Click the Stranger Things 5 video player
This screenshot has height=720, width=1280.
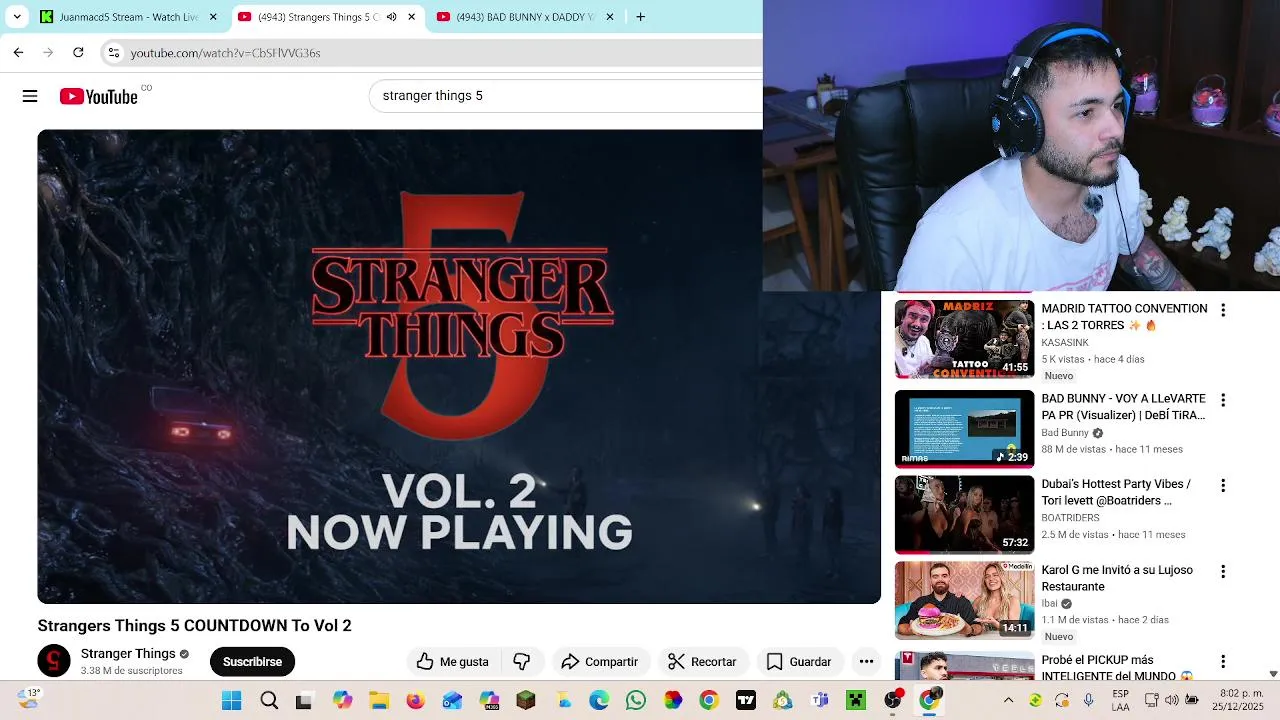[x=459, y=366]
